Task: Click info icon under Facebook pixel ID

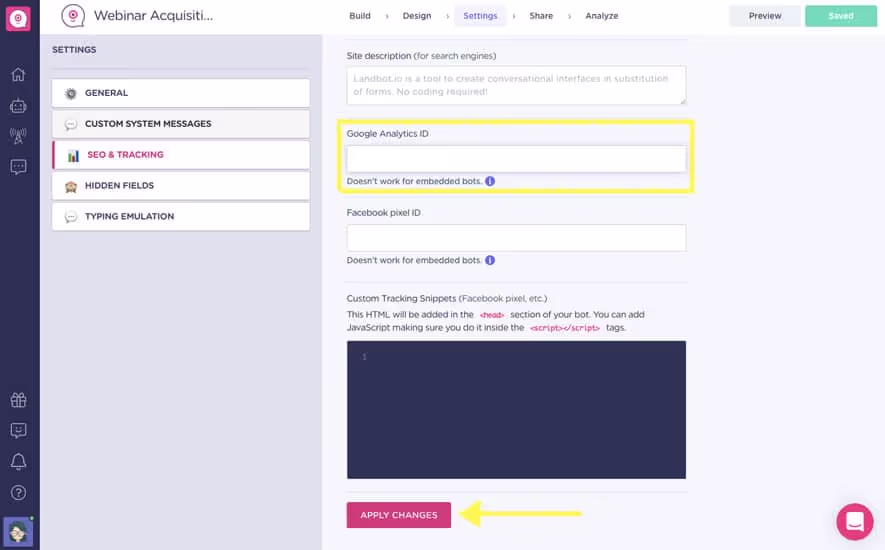Action: click(x=490, y=260)
